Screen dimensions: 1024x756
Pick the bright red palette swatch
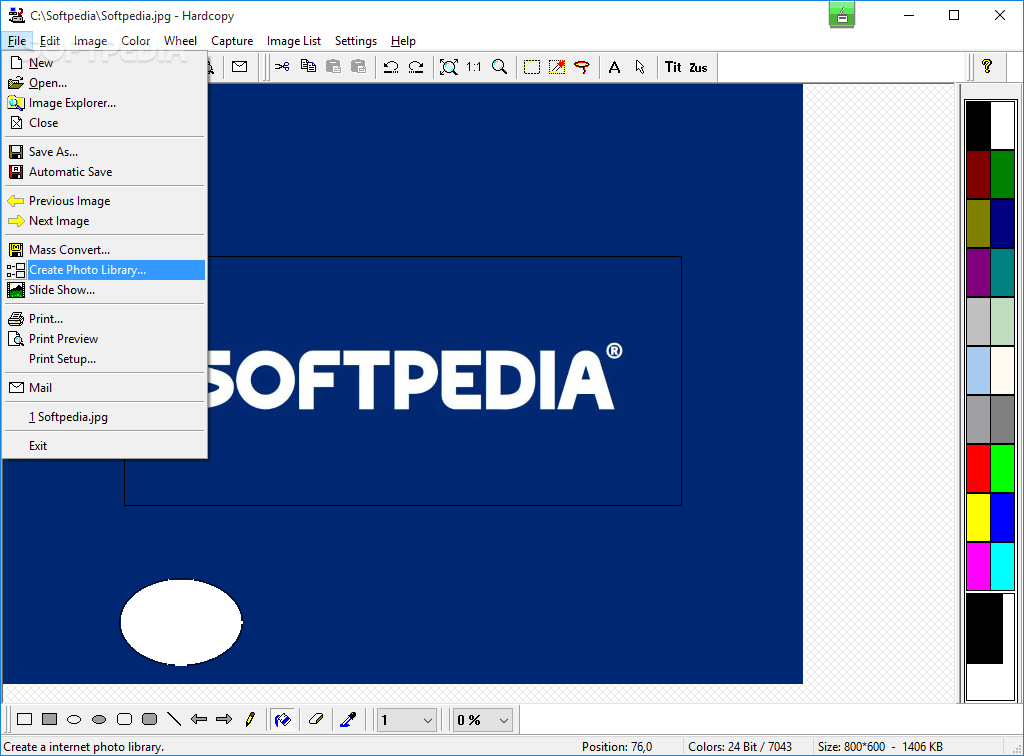tap(978, 468)
